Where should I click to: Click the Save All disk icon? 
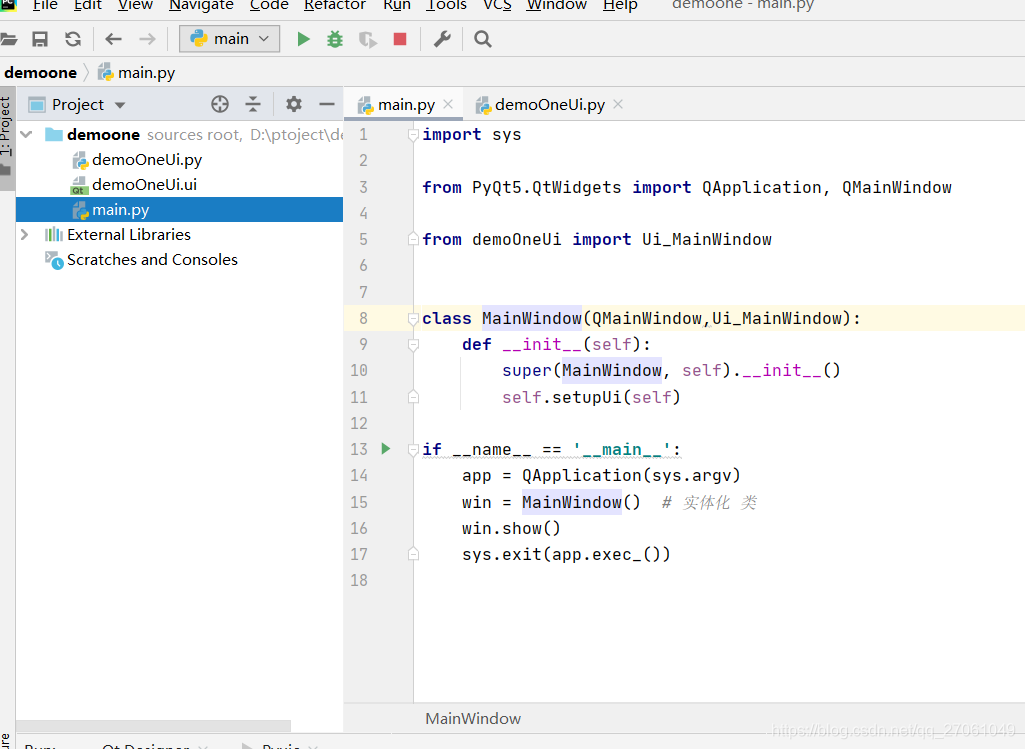pyautogui.click(x=40, y=39)
